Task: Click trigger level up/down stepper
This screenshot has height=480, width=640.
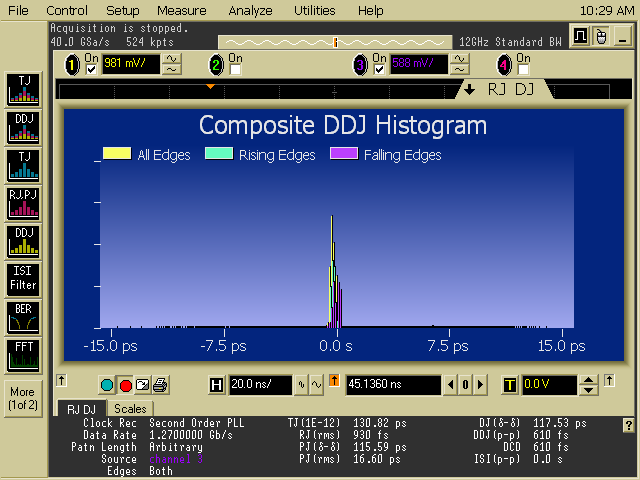Action: coord(589,385)
